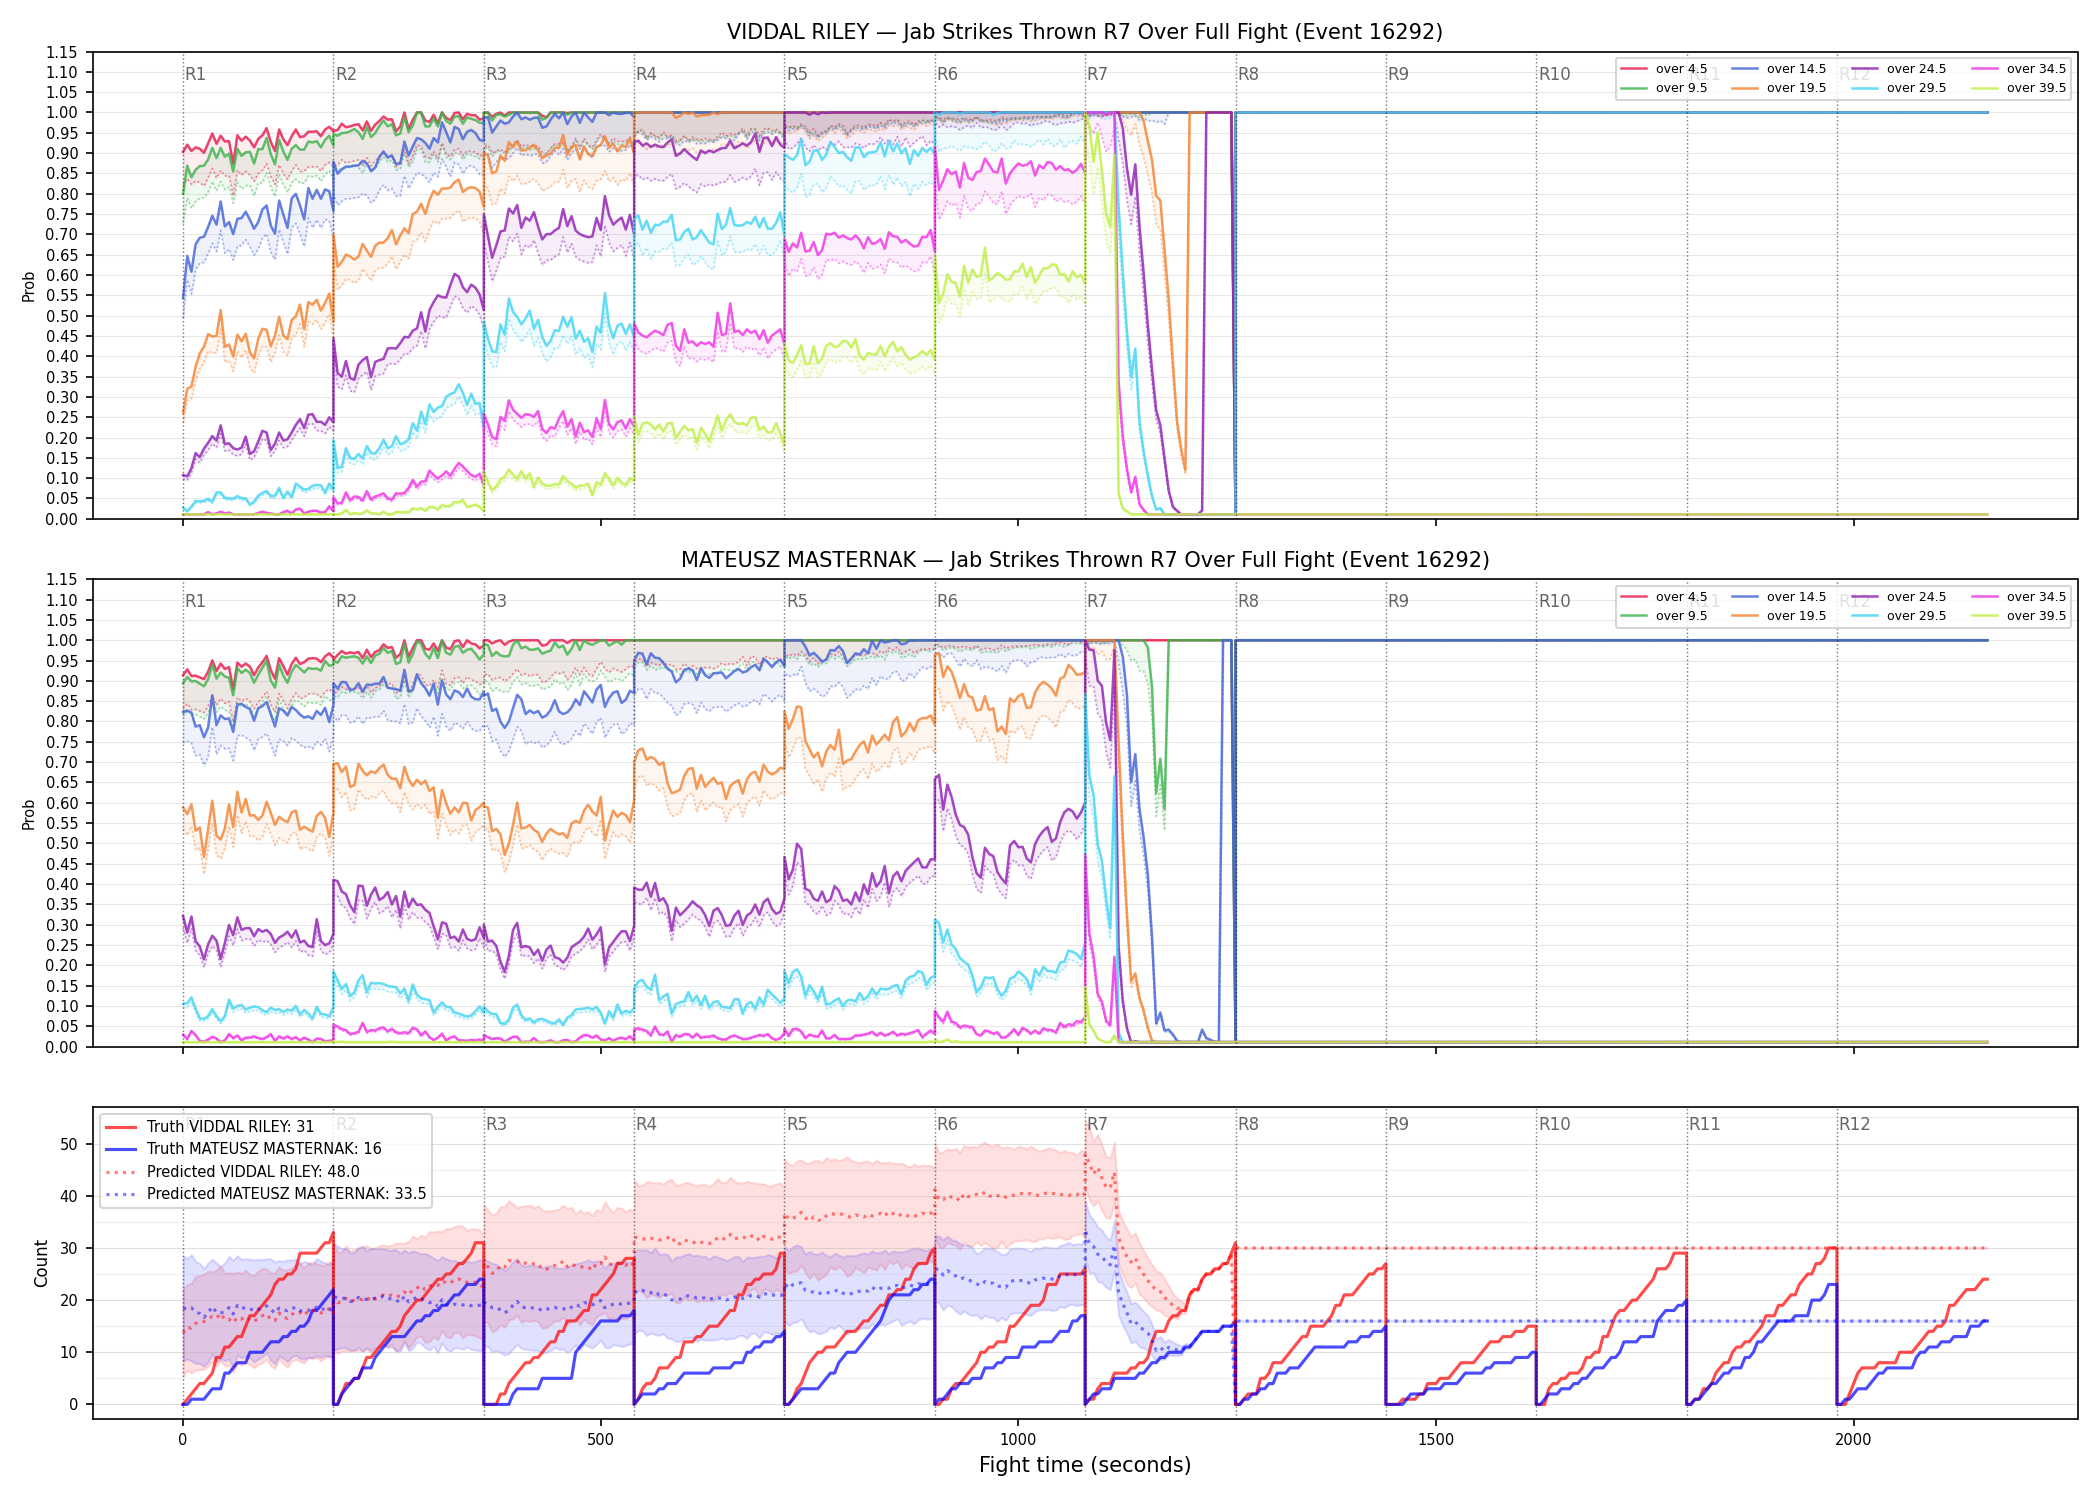Click the R5 round marker in middle chart

(x=797, y=601)
